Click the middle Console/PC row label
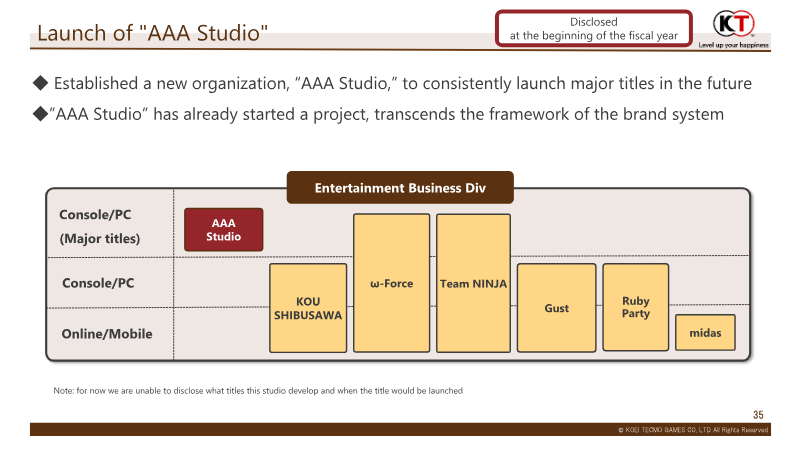This screenshot has width=800, height=449. coord(98,283)
